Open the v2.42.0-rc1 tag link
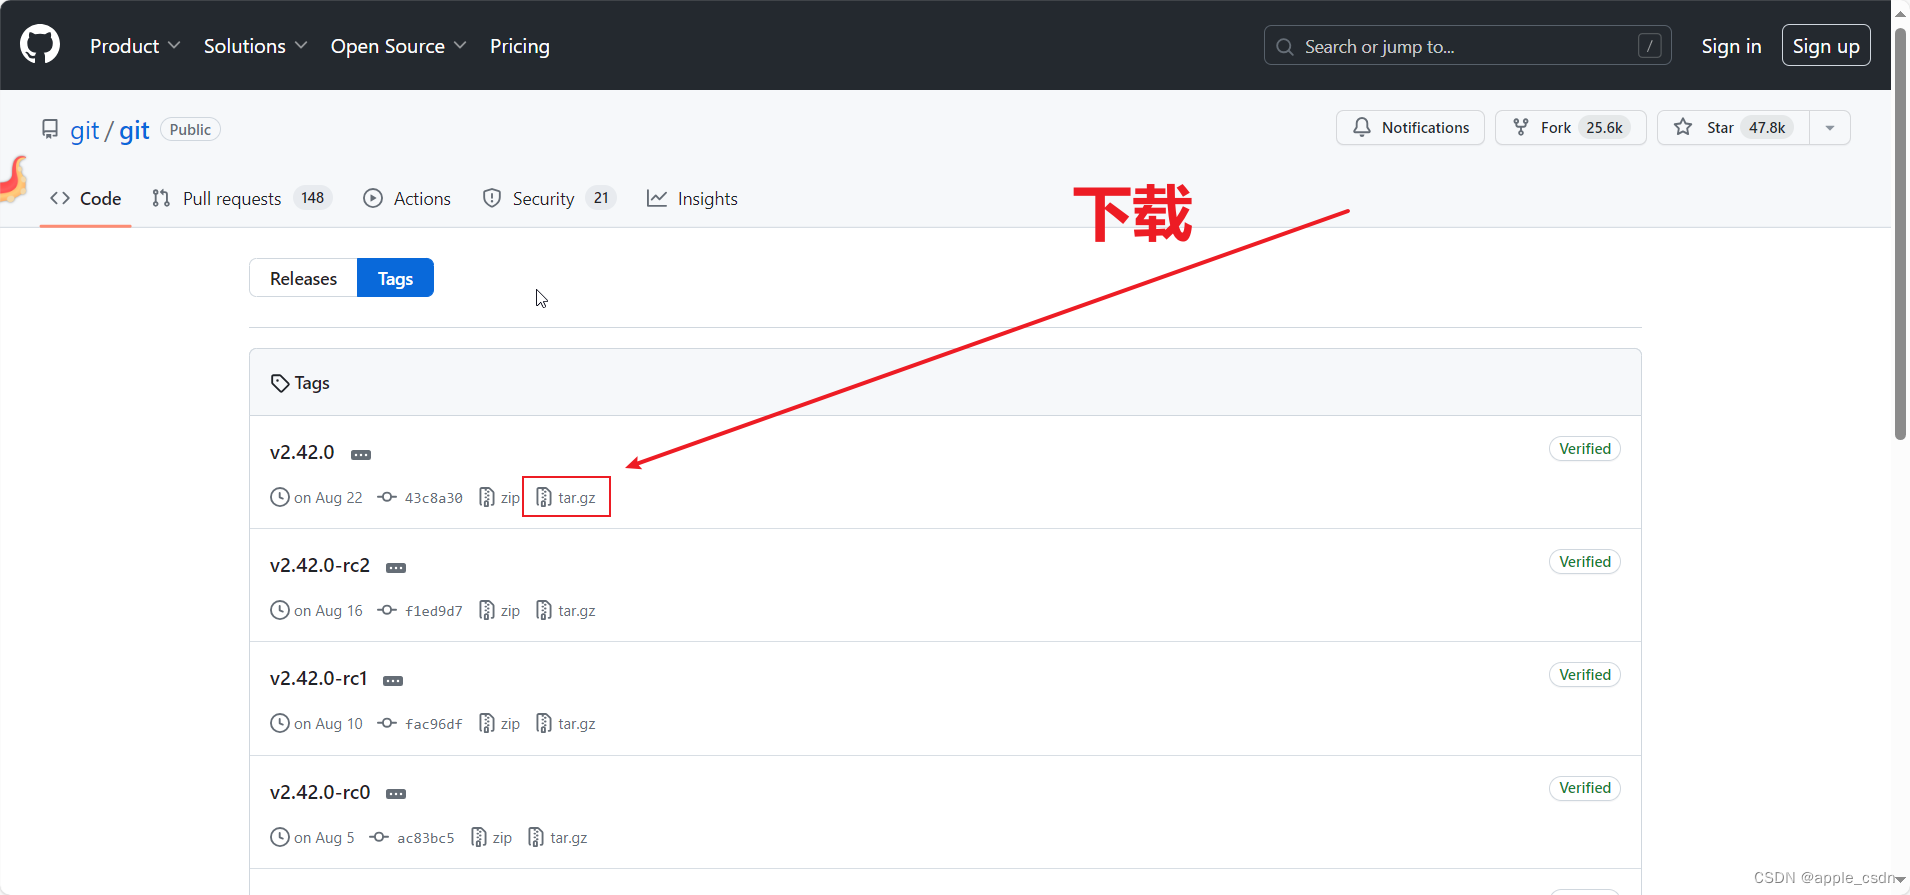Viewport: 1910px width, 895px height. (x=319, y=678)
